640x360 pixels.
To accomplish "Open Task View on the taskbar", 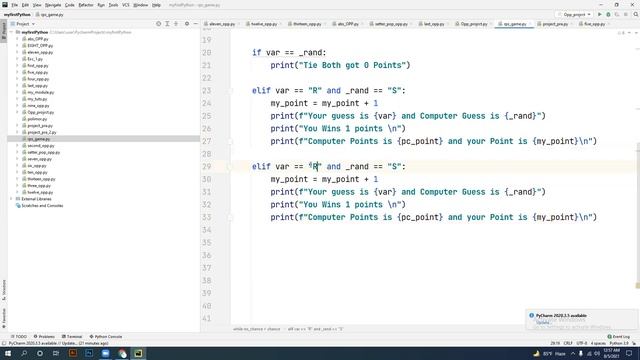I will point(56,353).
